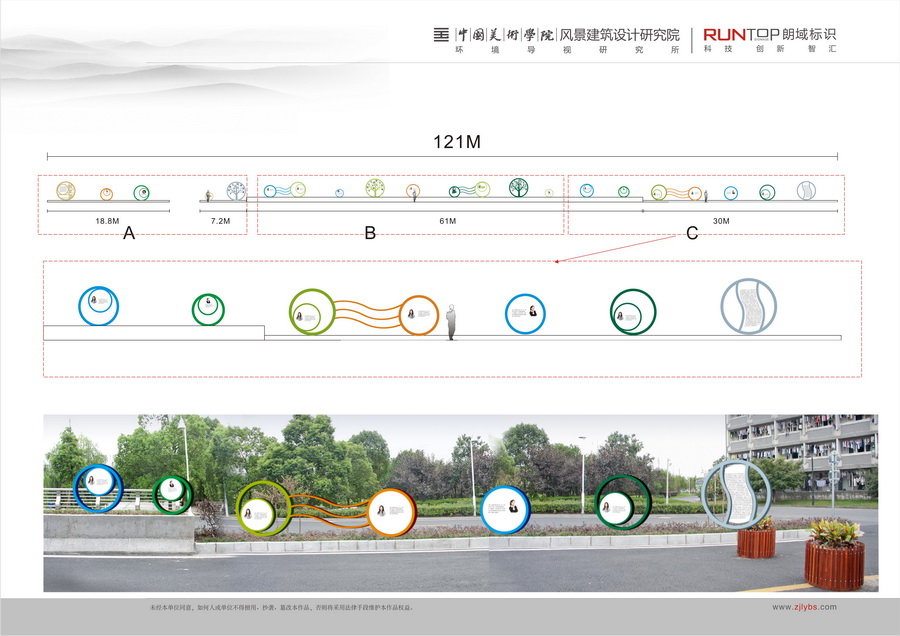Select the 30M dimension label
The width and height of the screenshot is (900, 636).
coord(721,220)
